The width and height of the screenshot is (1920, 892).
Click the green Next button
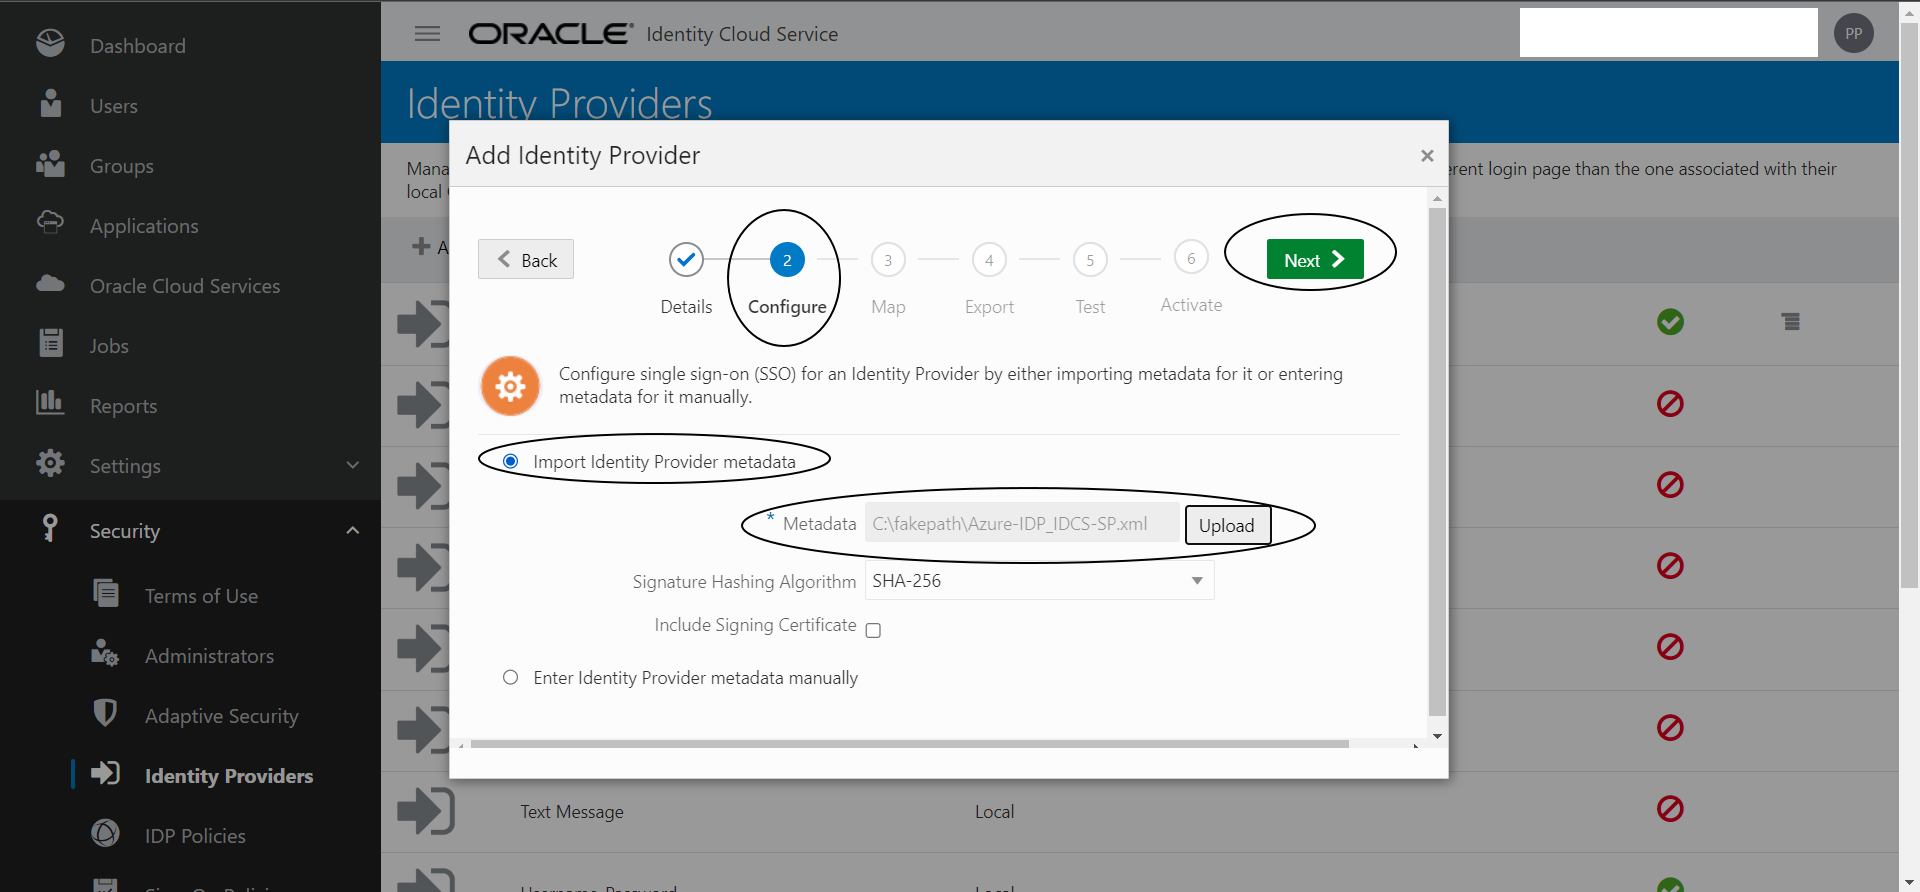click(x=1314, y=260)
